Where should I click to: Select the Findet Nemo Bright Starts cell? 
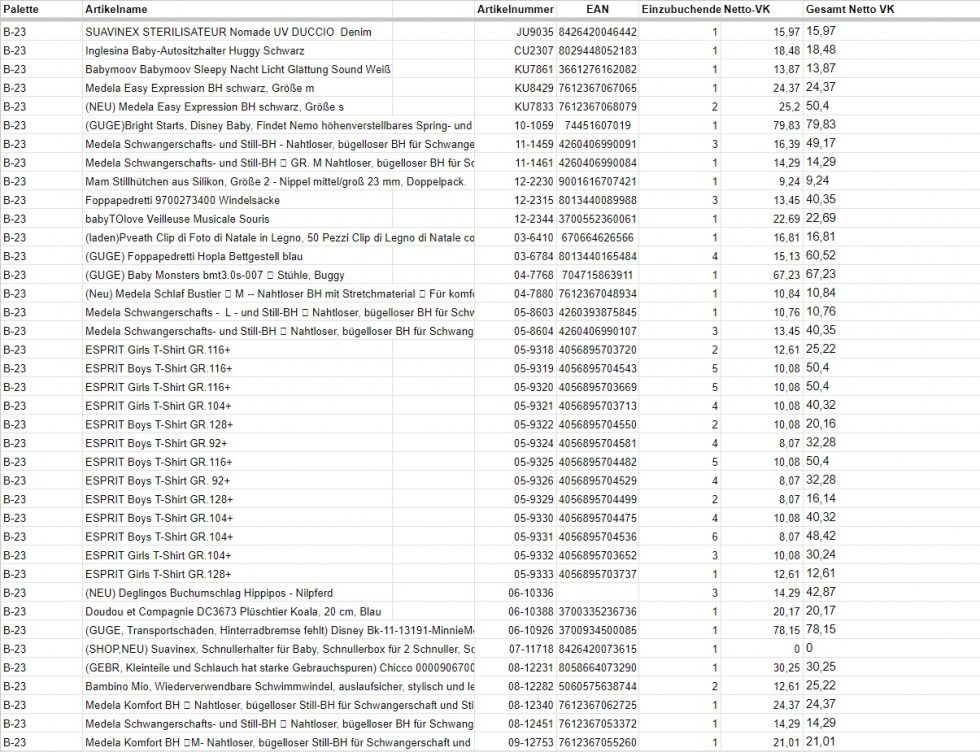(279, 126)
